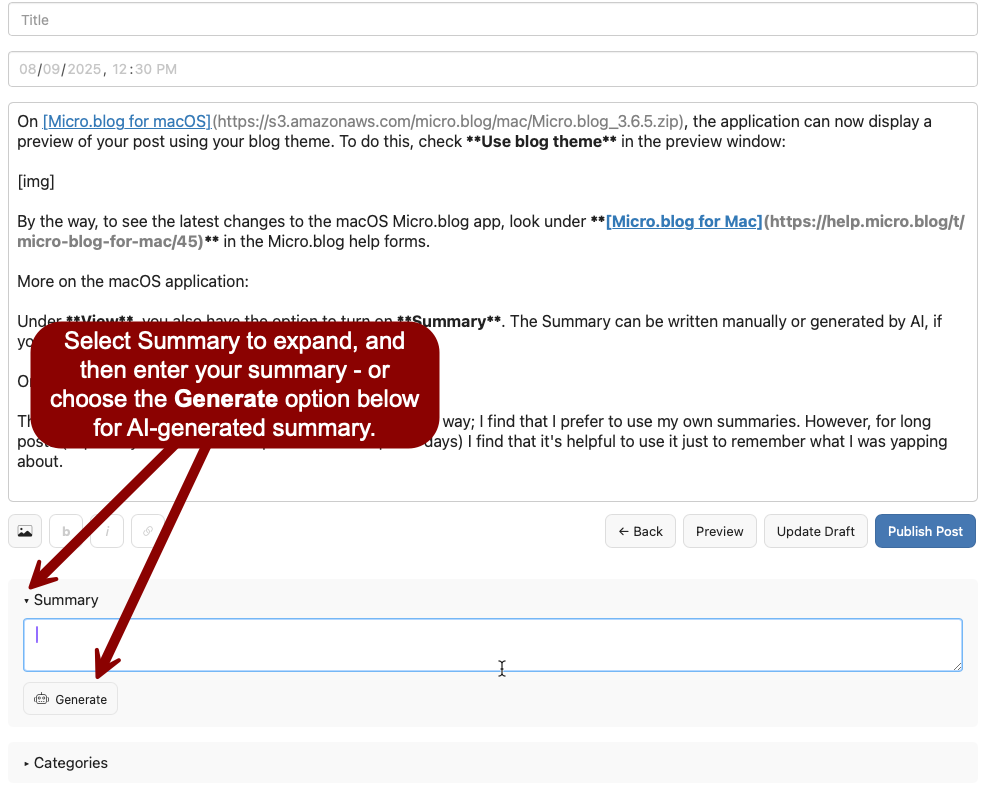The image size is (986, 785).
Task: Click the word 'about.' ending the post body
Action: pyautogui.click(x=40, y=462)
